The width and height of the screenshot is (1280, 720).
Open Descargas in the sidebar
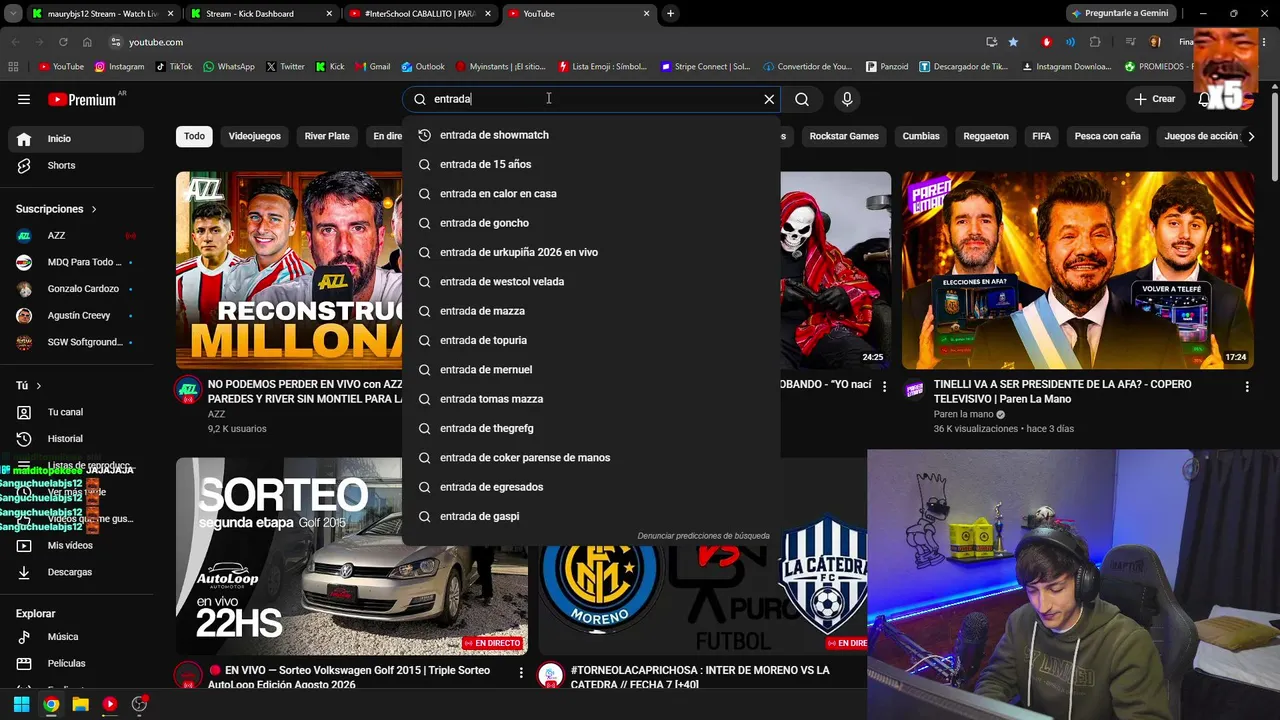76,572
